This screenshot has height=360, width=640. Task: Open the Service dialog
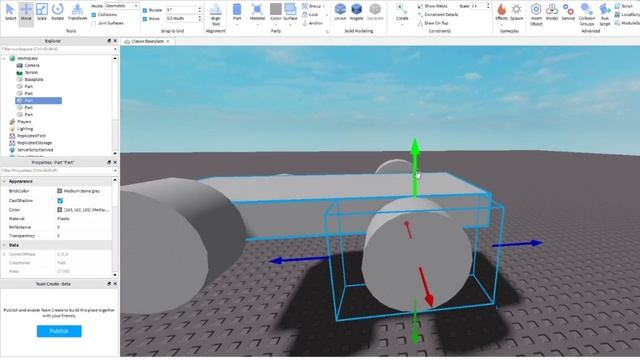coord(568,12)
